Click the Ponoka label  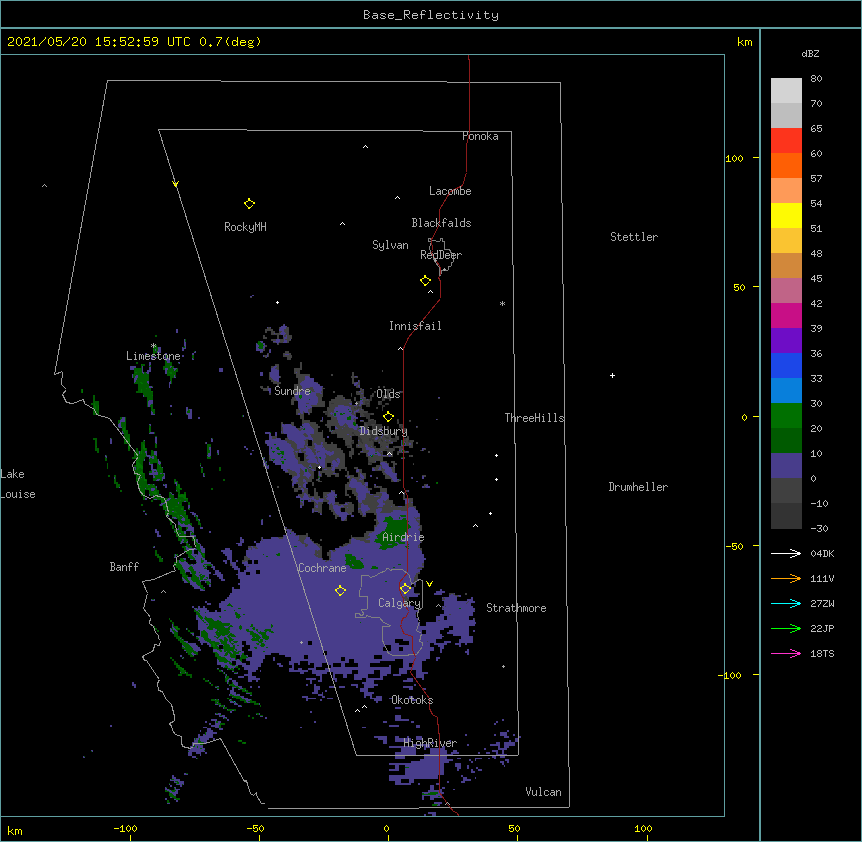point(480,136)
